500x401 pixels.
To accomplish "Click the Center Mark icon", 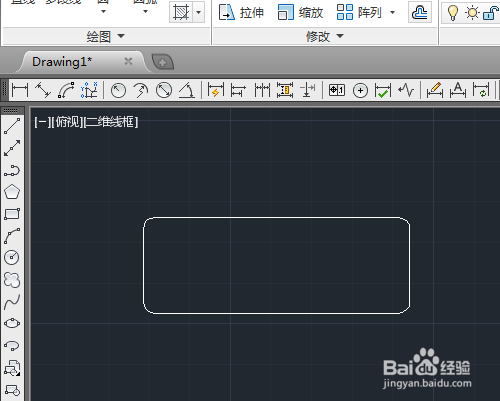I will pyautogui.click(x=360, y=91).
